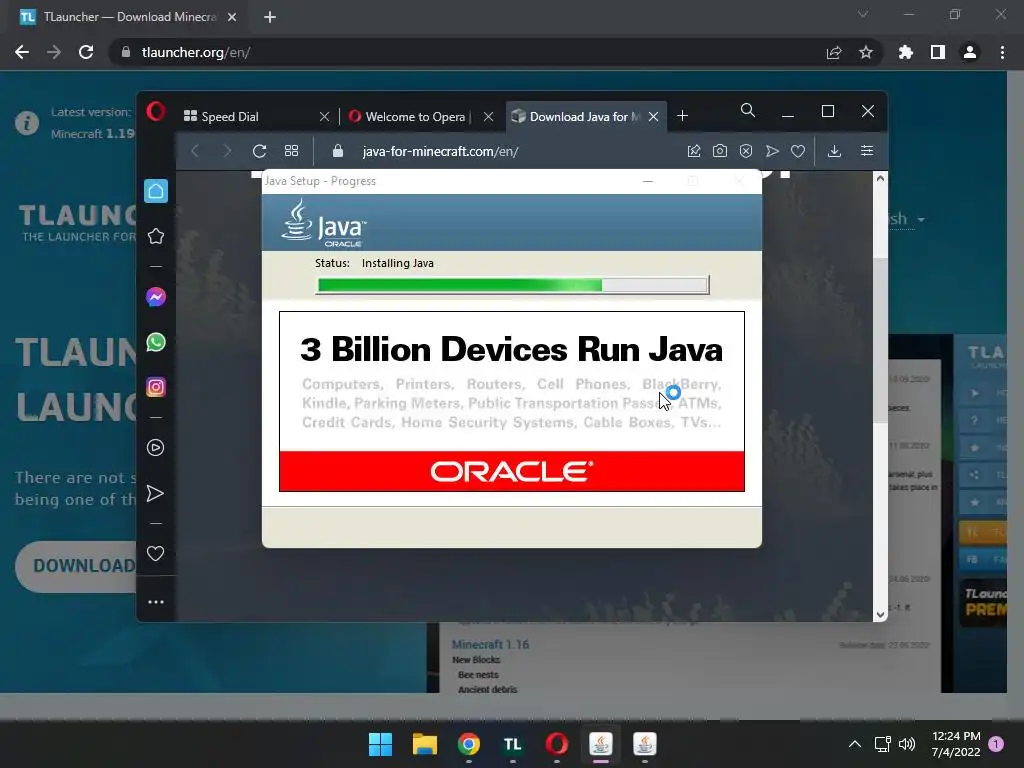Show hidden system tray icons

[x=854, y=744]
